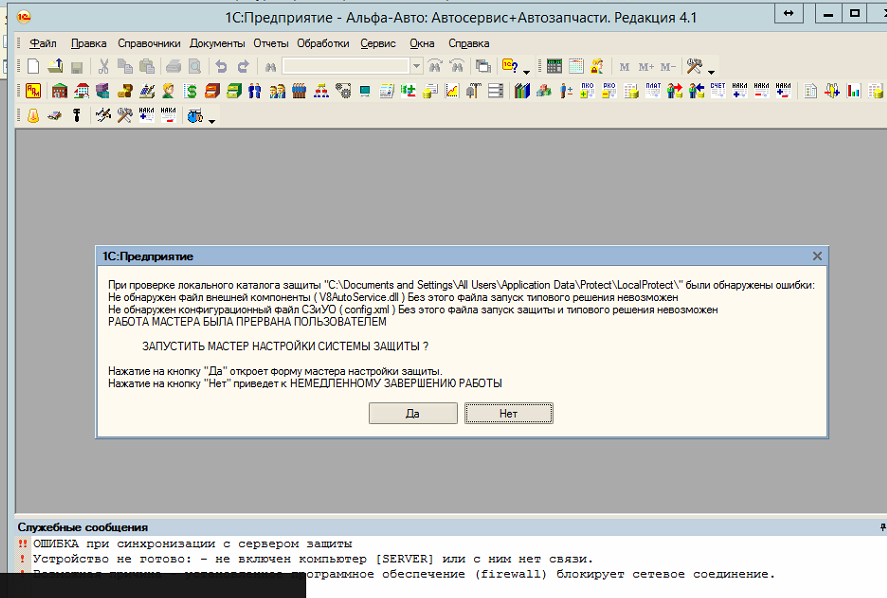This screenshot has height=598, width=887.
Task: Click inside the toolbar search text field
Action: [346, 66]
